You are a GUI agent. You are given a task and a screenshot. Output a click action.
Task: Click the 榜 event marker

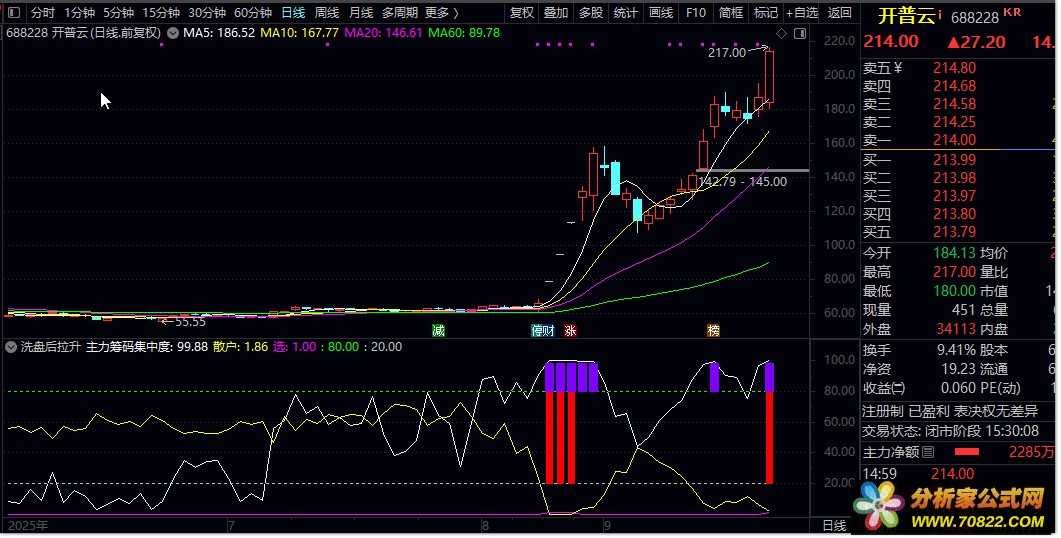pos(713,330)
